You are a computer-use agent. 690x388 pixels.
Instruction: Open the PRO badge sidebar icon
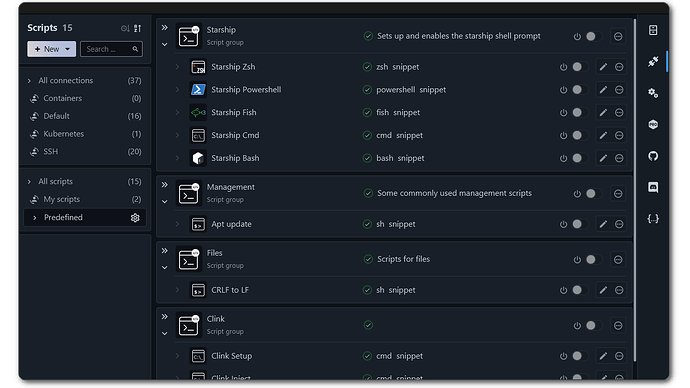(653, 124)
